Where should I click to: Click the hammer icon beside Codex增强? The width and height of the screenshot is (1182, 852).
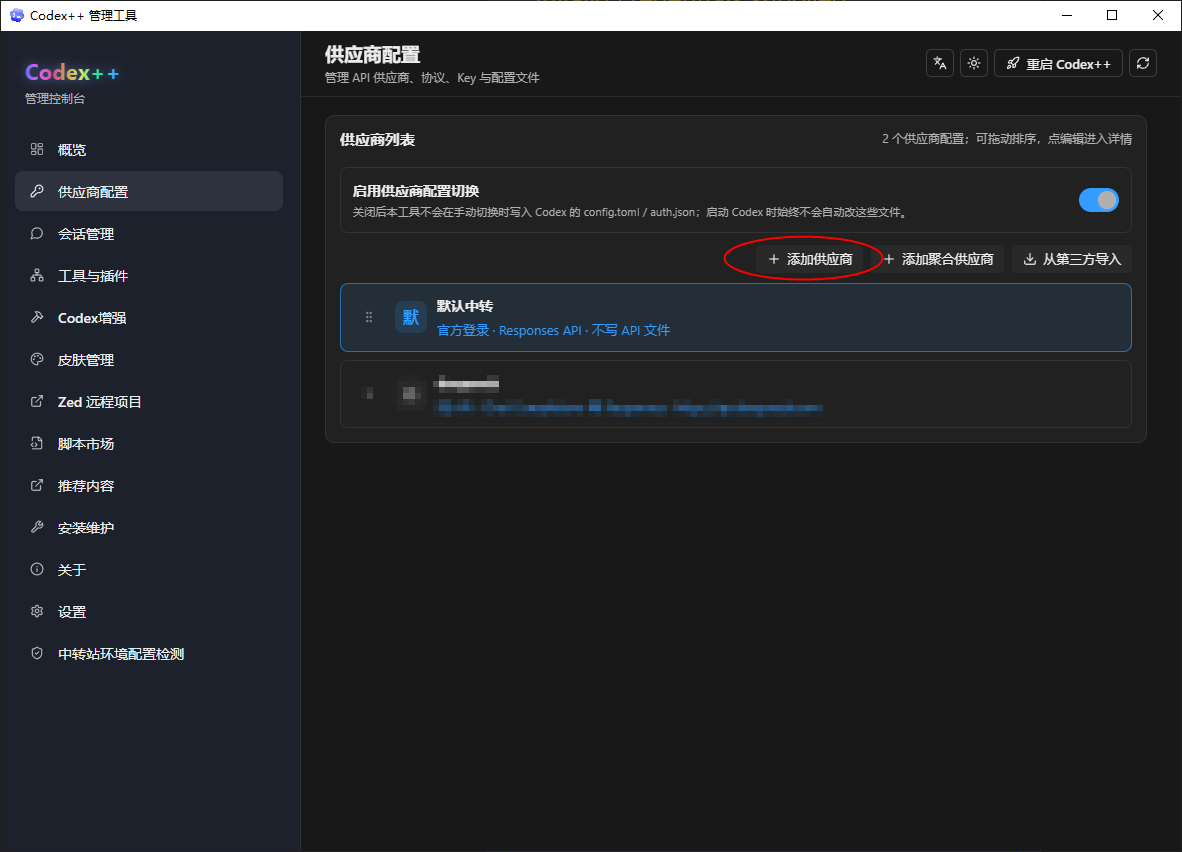click(36, 317)
